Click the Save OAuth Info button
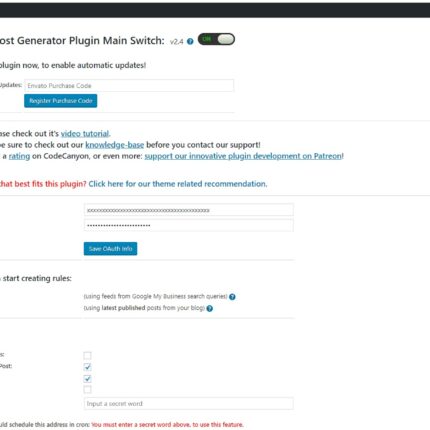This screenshot has width=430, height=430. click(110, 249)
